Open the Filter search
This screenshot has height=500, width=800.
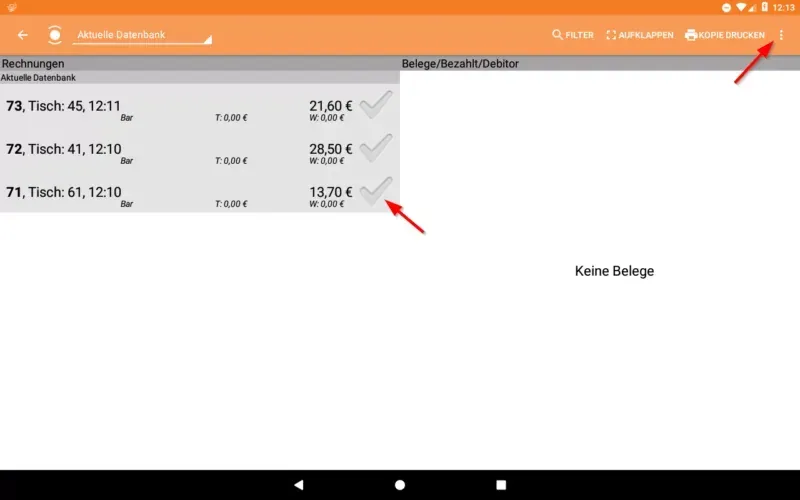point(572,35)
